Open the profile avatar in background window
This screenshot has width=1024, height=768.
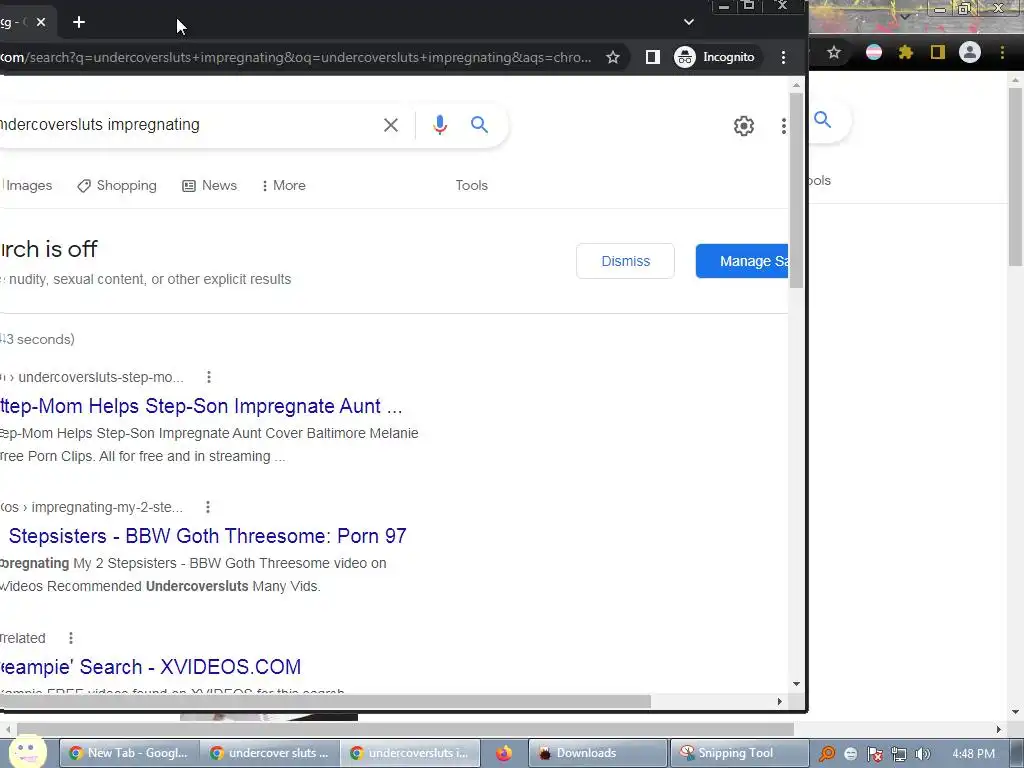point(970,52)
